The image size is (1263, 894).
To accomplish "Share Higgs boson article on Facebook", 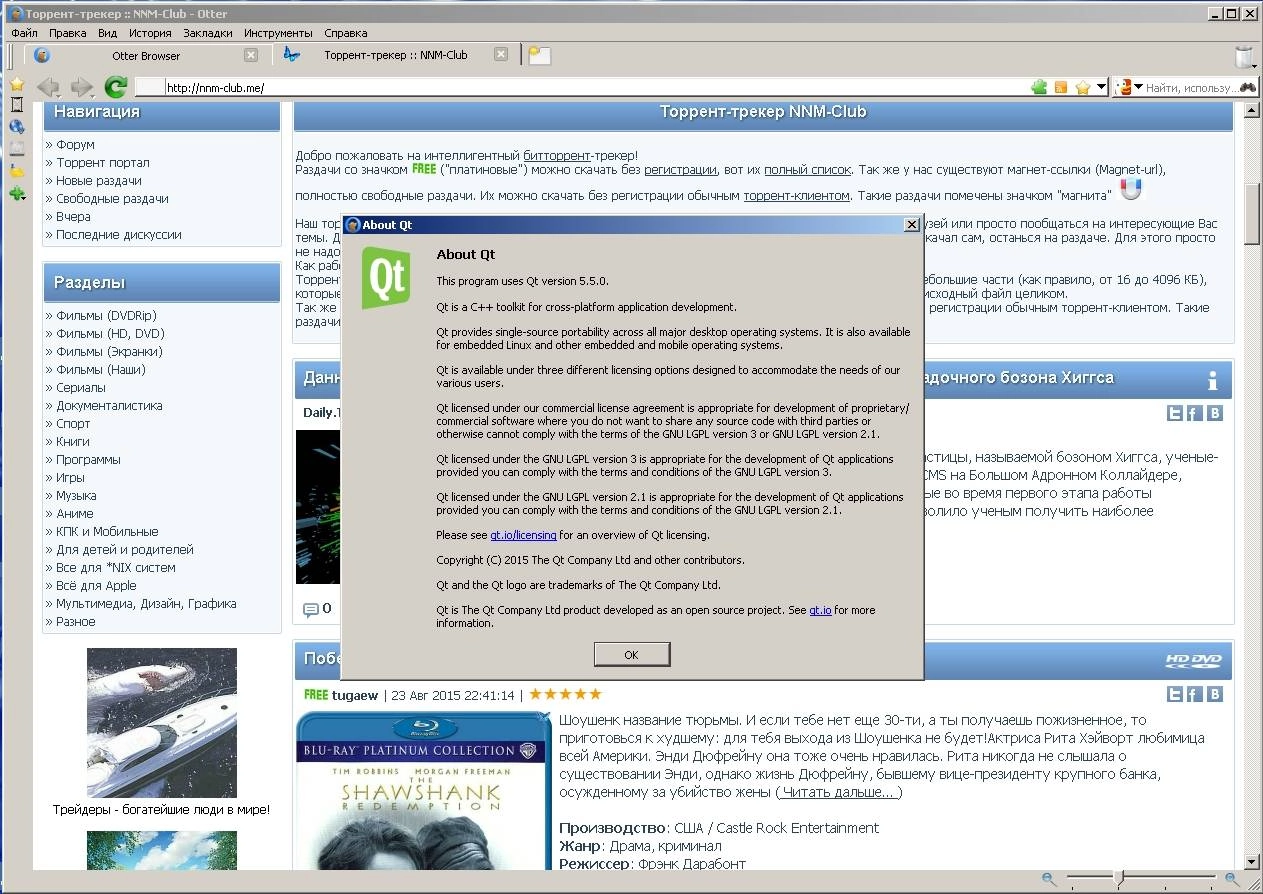I will pyautogui.click(x=1195, y=413).
